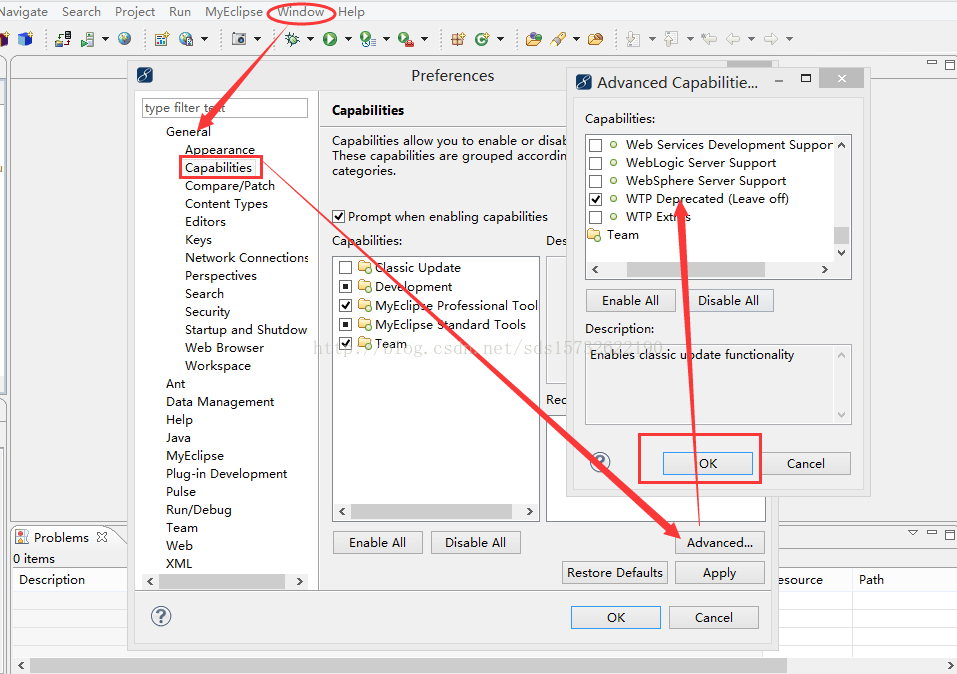Click the type filter text field
The image size is (957, 674).
pyautogui.click(x=225, y=108)
